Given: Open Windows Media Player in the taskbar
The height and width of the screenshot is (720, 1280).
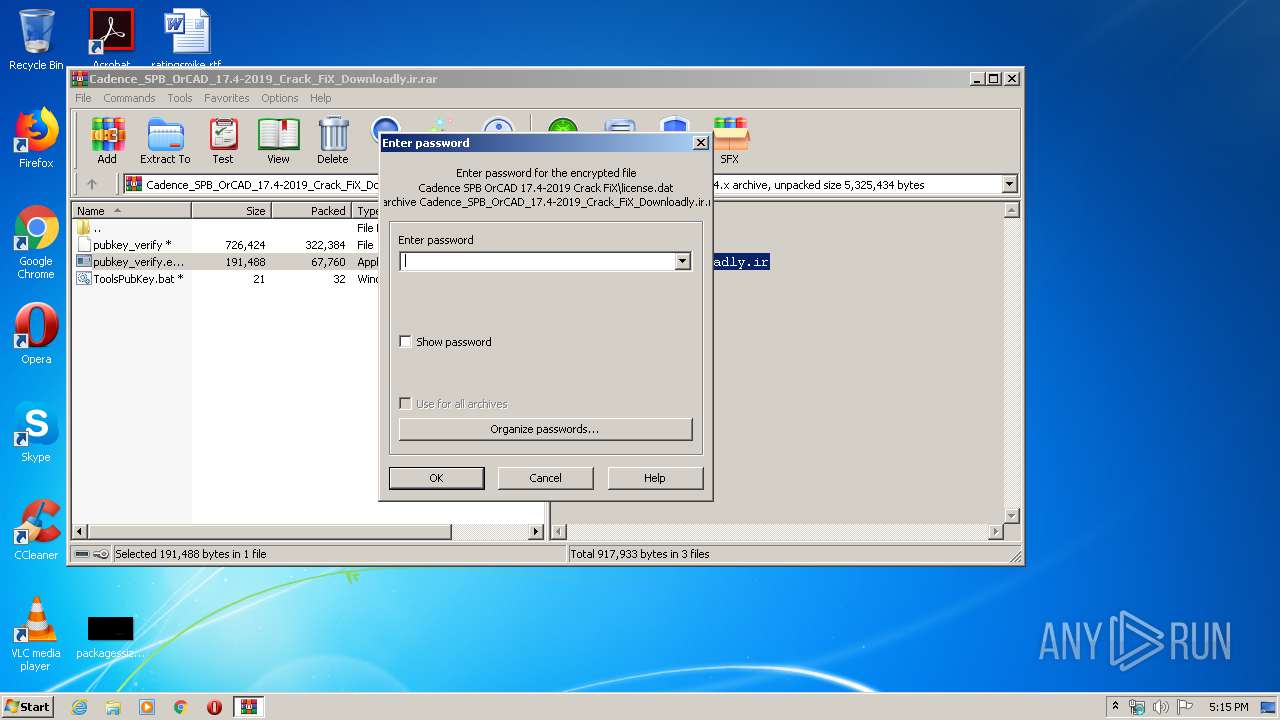Looking at the screenshot, I should click(147, 707).
